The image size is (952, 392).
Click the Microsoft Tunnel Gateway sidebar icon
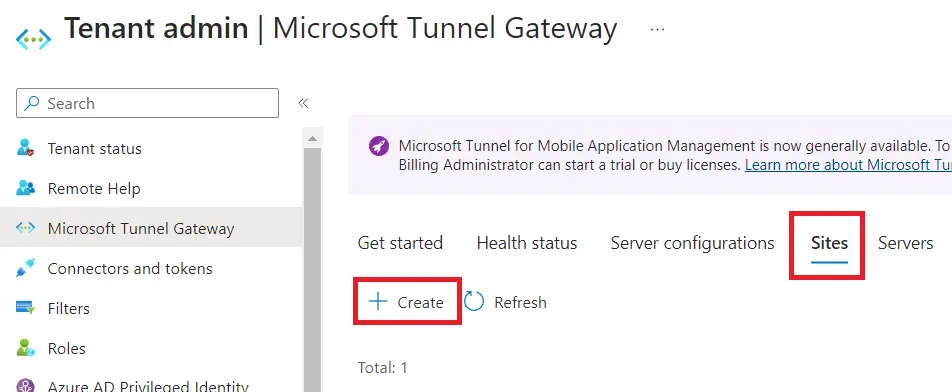[26, 228]
